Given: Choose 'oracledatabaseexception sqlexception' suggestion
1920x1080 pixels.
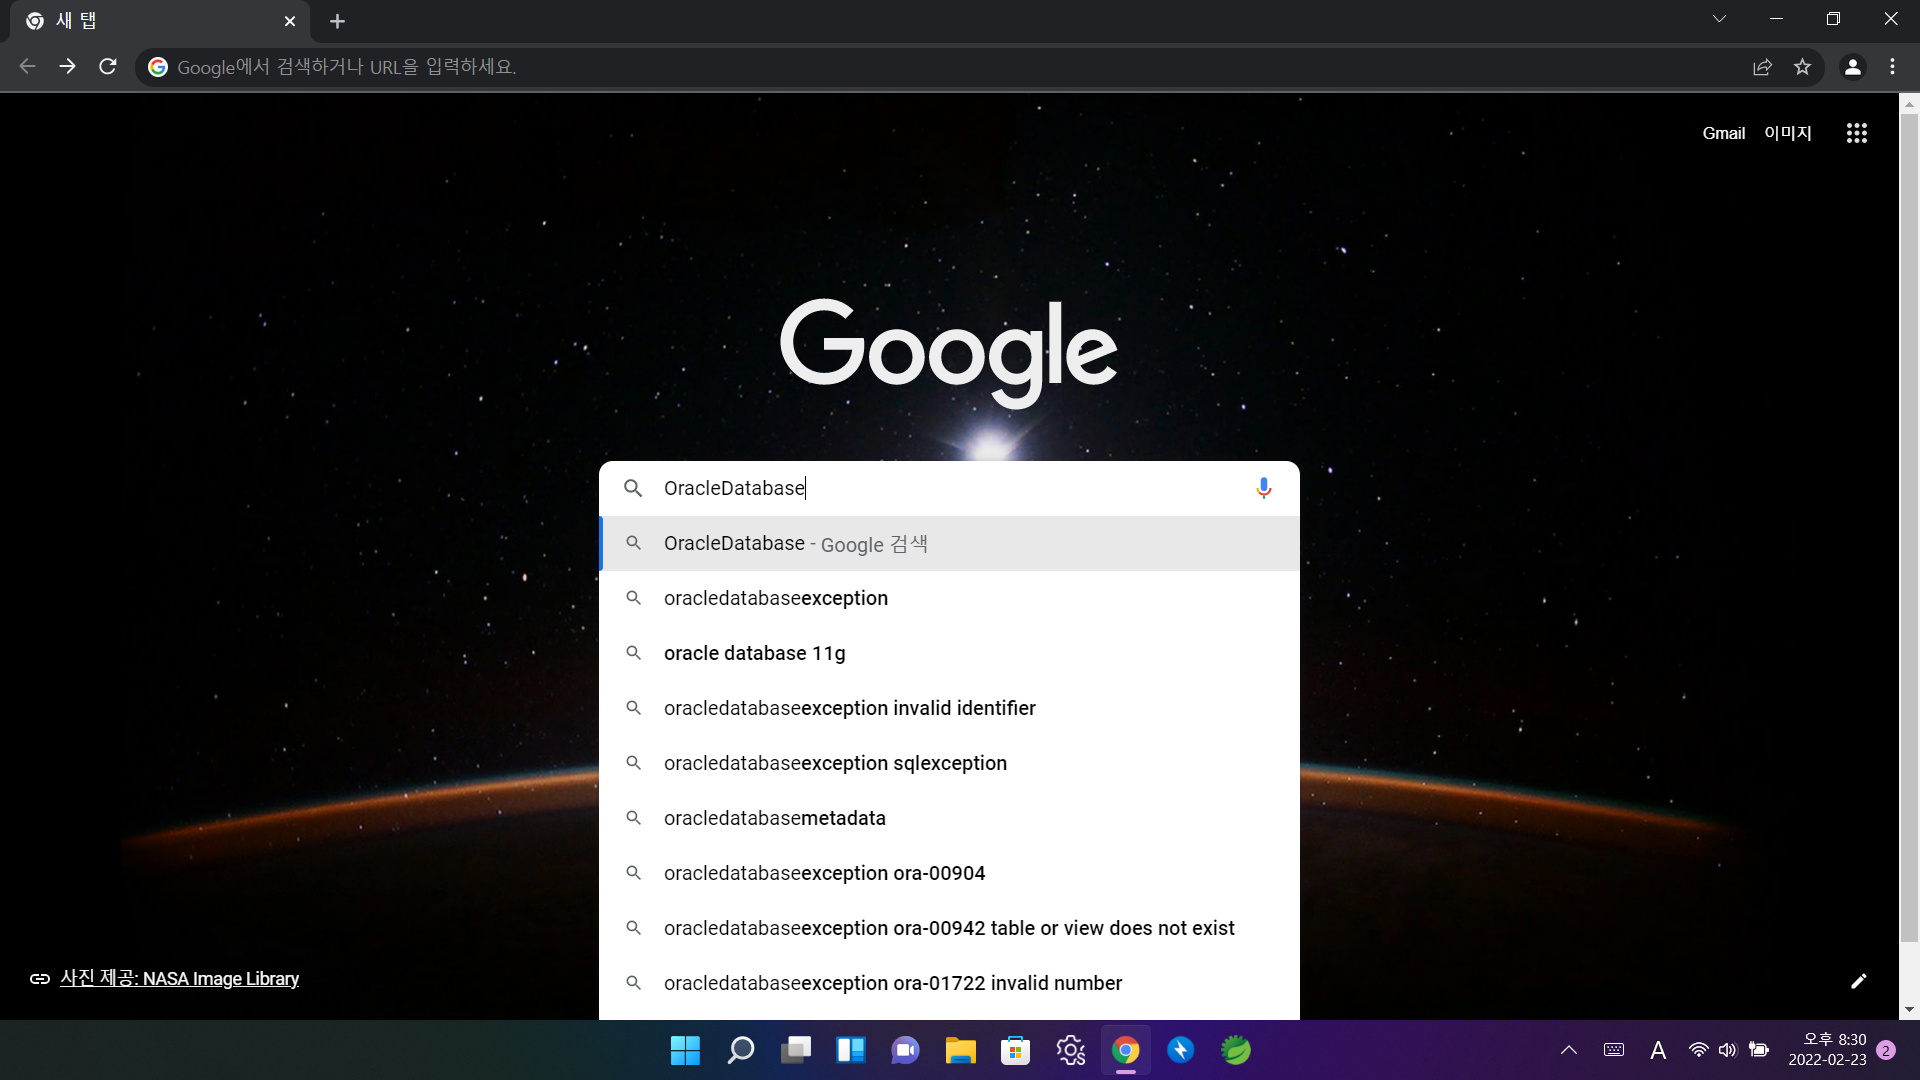Looking at the screenshot, I should [834, 763].
